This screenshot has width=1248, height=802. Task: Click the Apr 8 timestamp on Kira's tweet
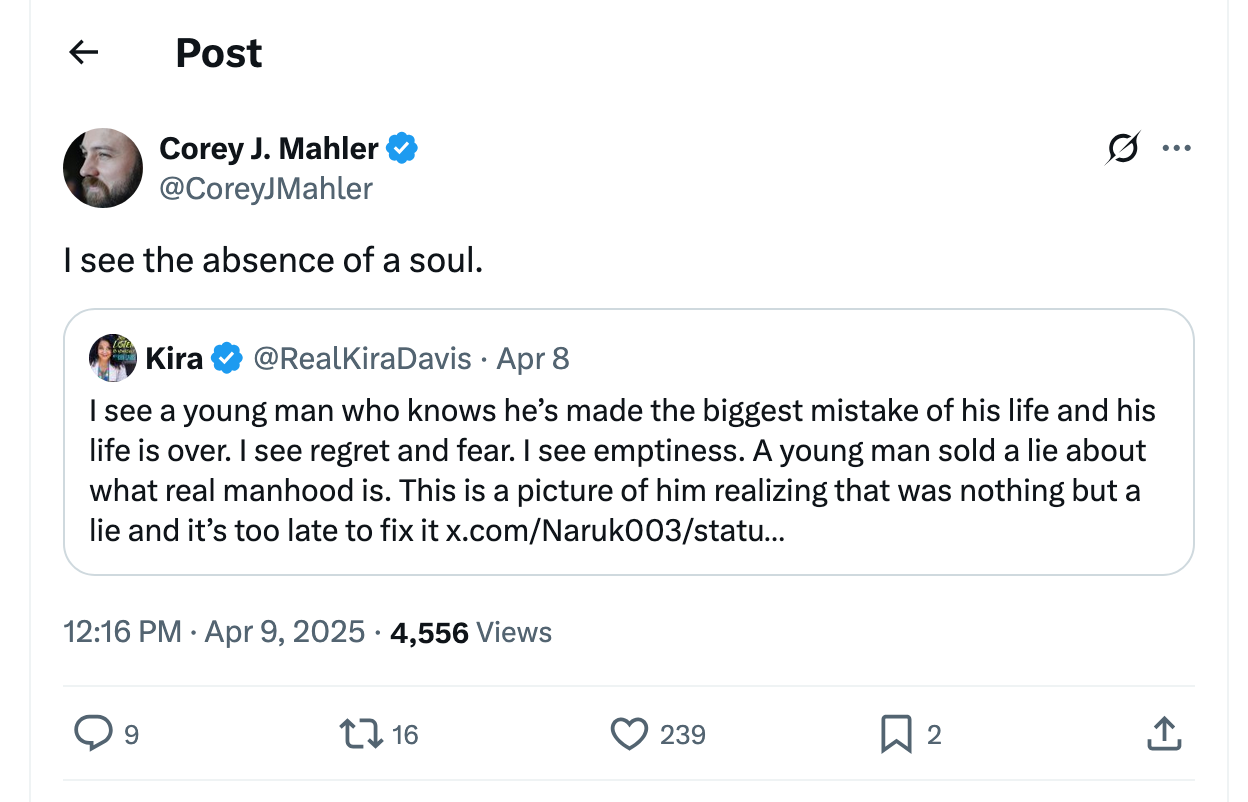(532, 358)
